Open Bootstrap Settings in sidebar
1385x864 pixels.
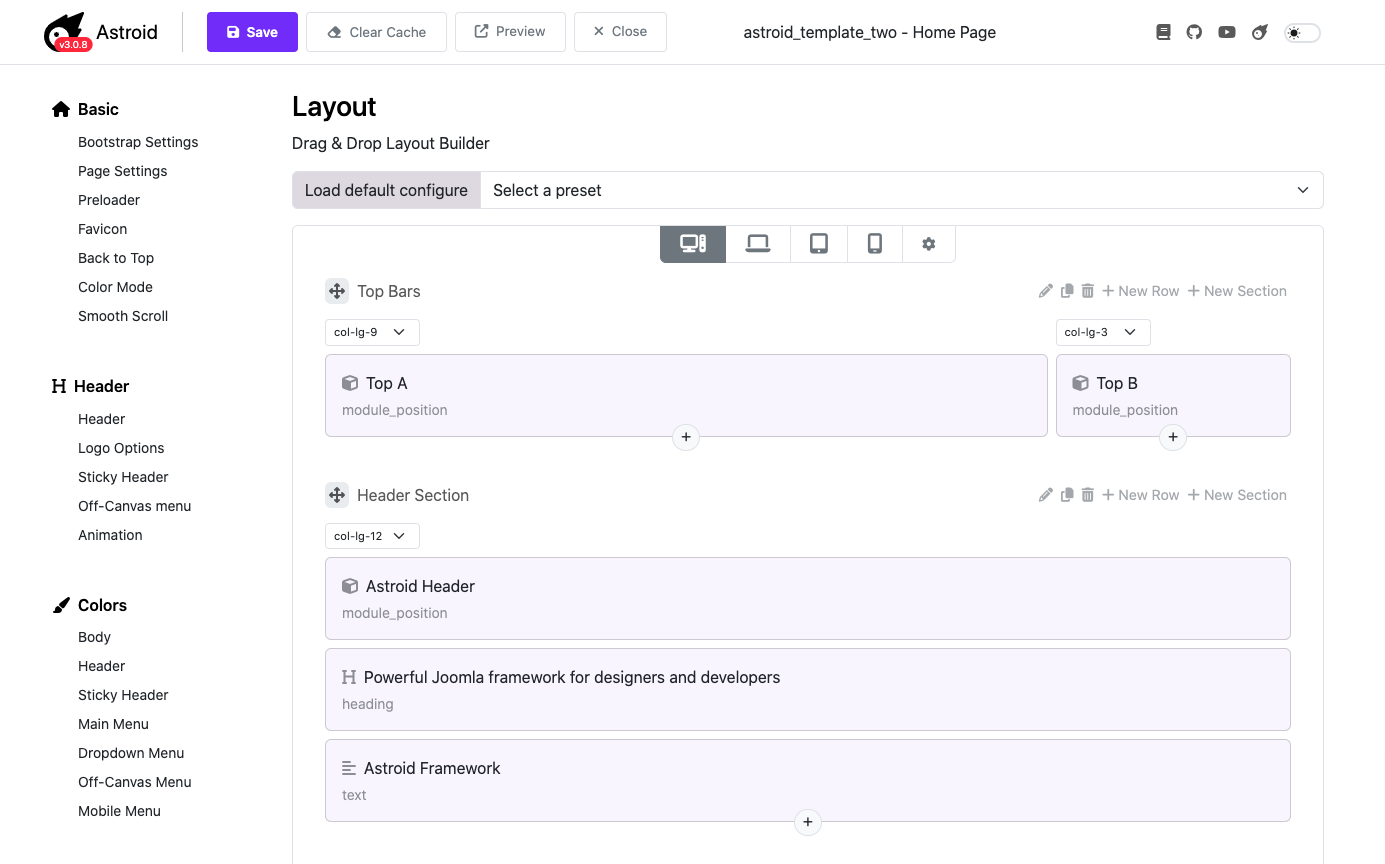point(138,142)
